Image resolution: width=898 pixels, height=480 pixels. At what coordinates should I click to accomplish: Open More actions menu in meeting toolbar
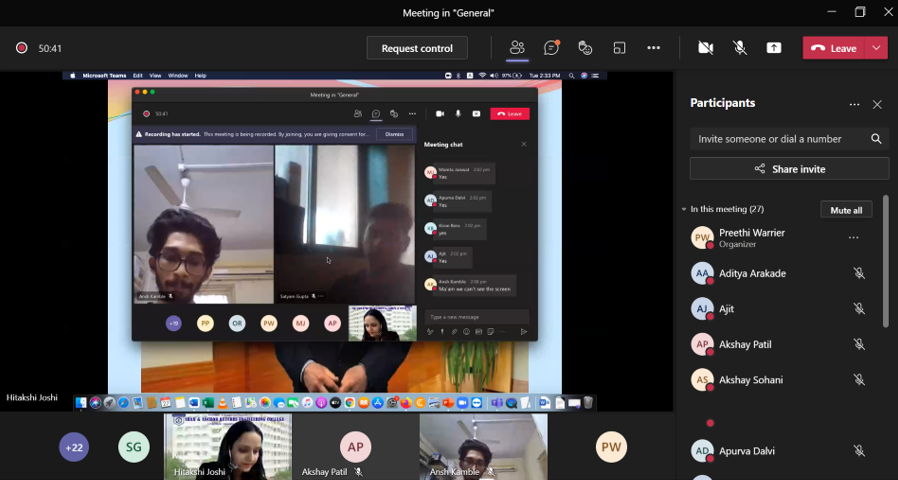[x=653, y=48]
